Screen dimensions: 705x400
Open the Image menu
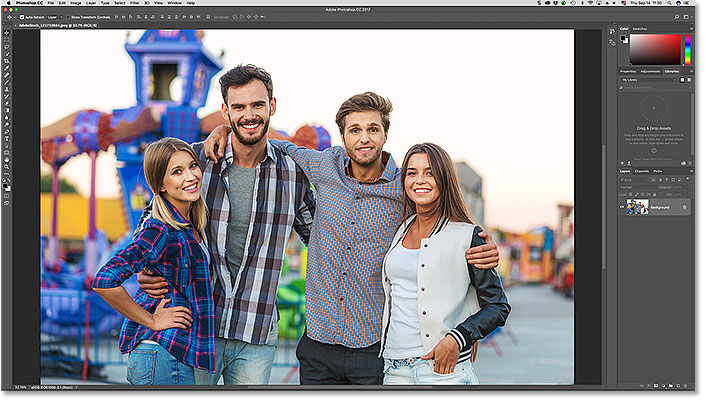pyautogui.click(x=76, y=3)
